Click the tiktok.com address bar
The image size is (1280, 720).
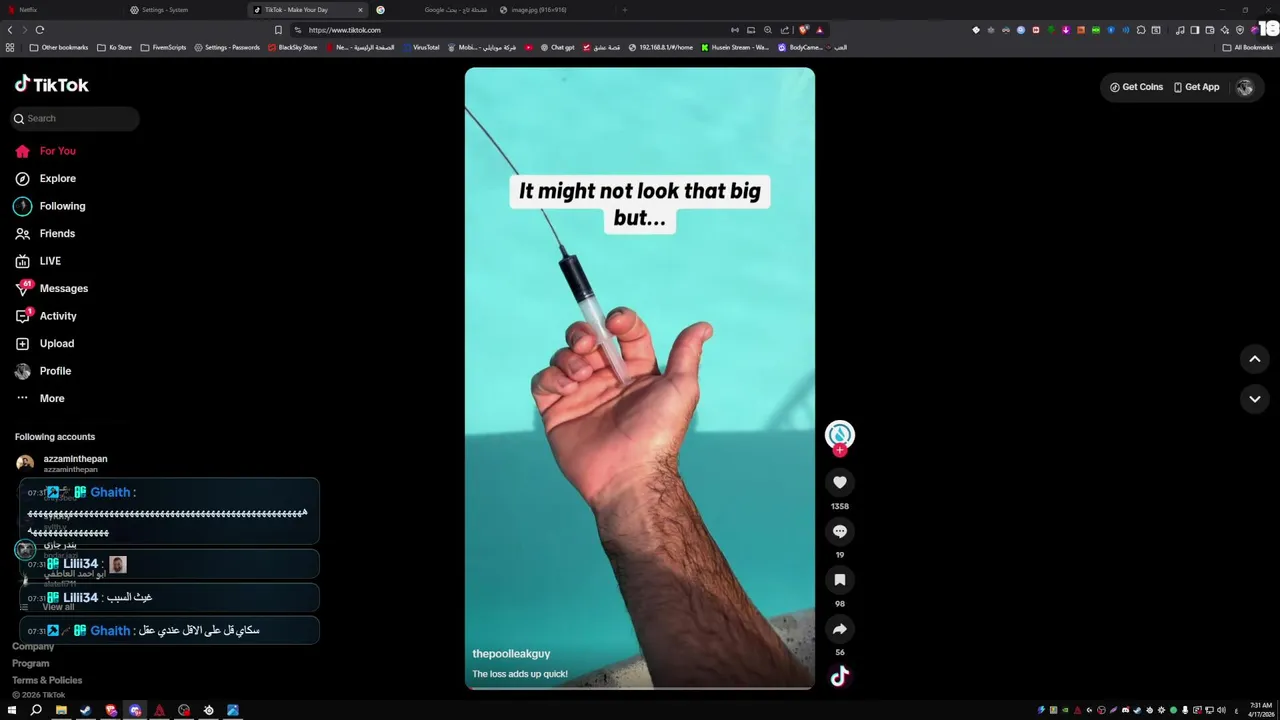(x=510, y=30)
